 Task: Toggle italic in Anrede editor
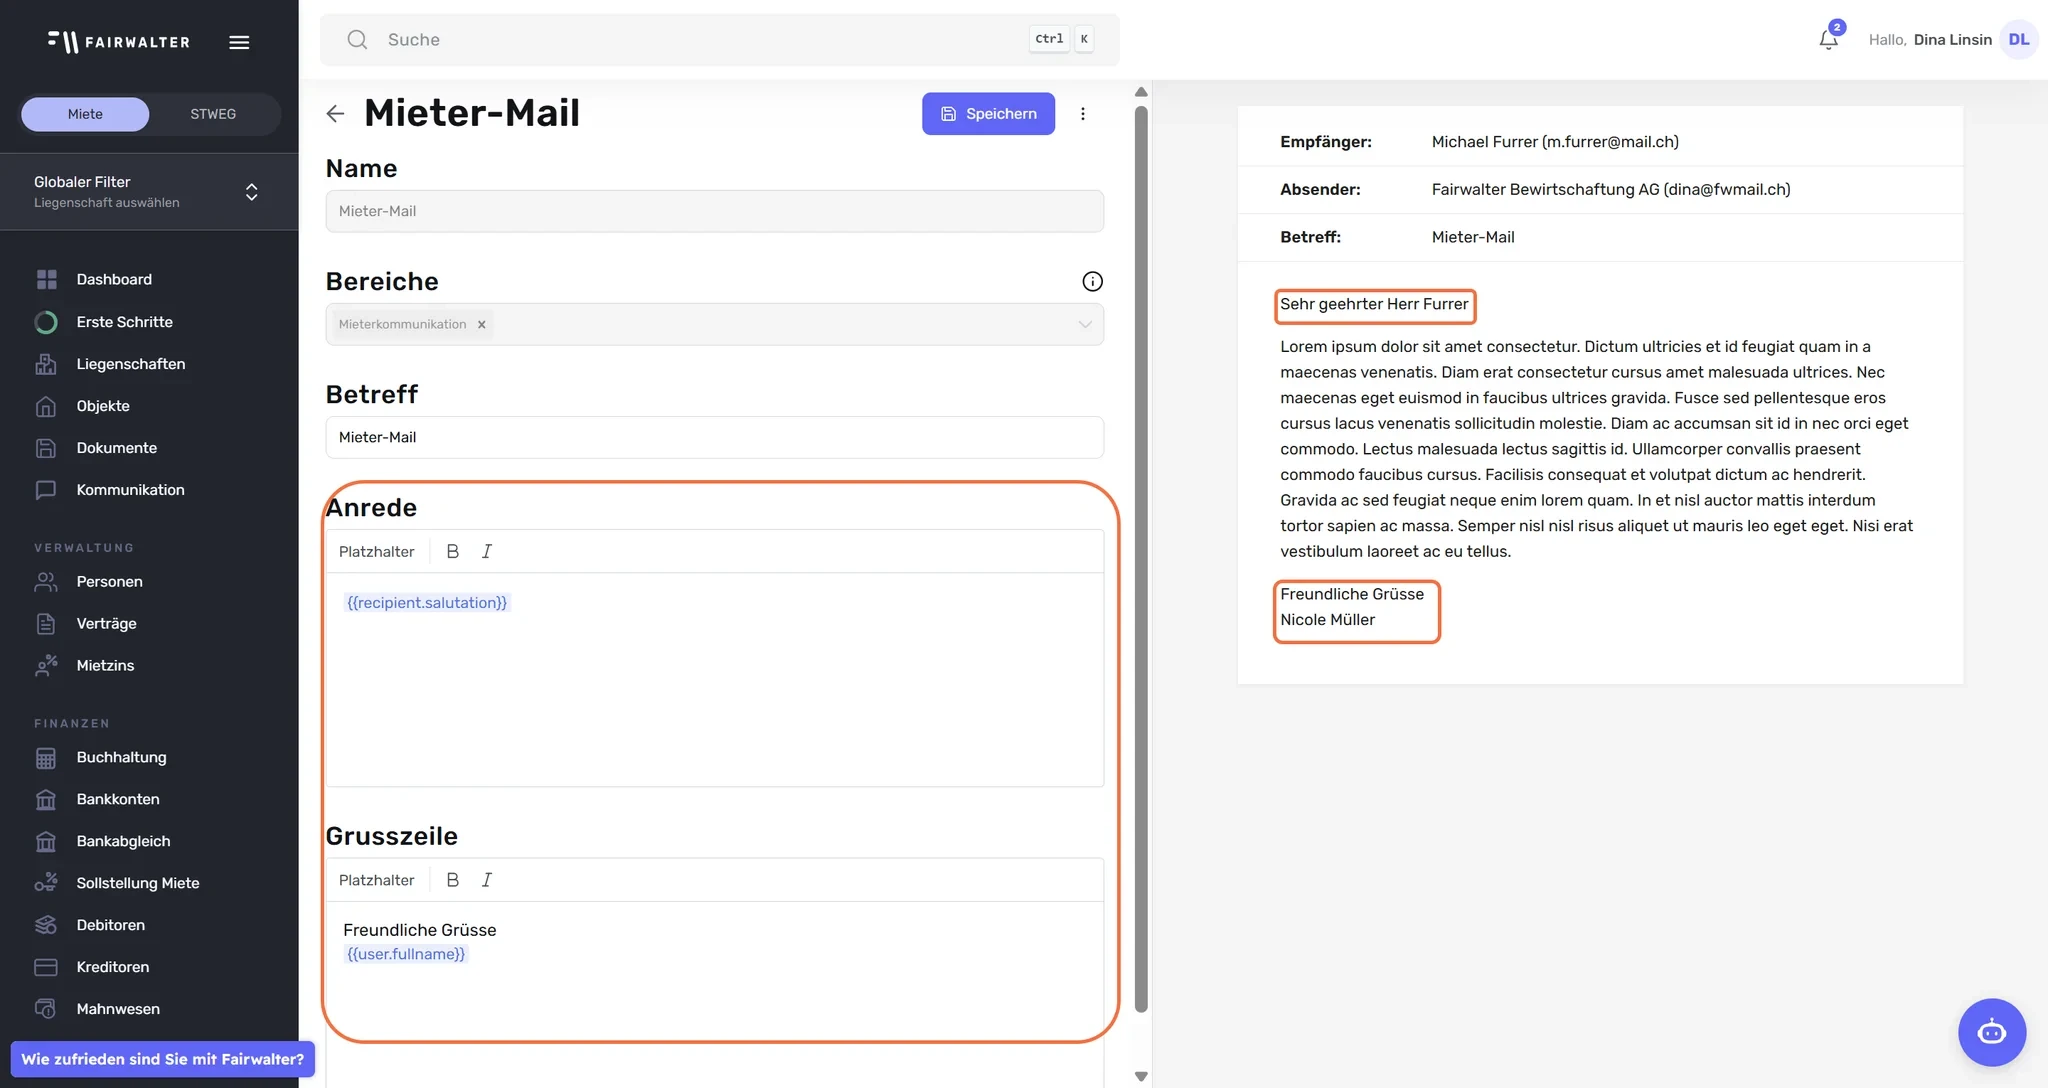(487, 552)
